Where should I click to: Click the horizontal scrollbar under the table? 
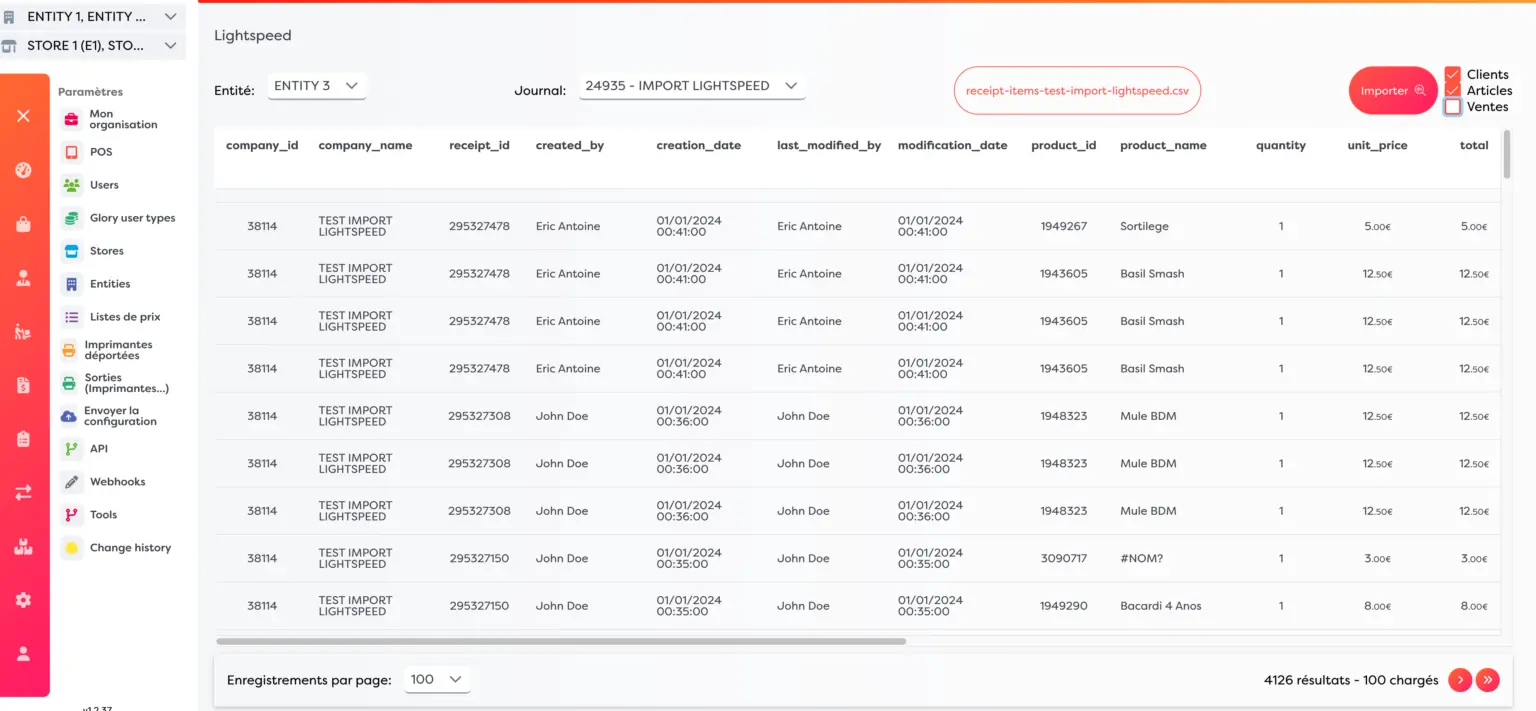coord(561,641)
